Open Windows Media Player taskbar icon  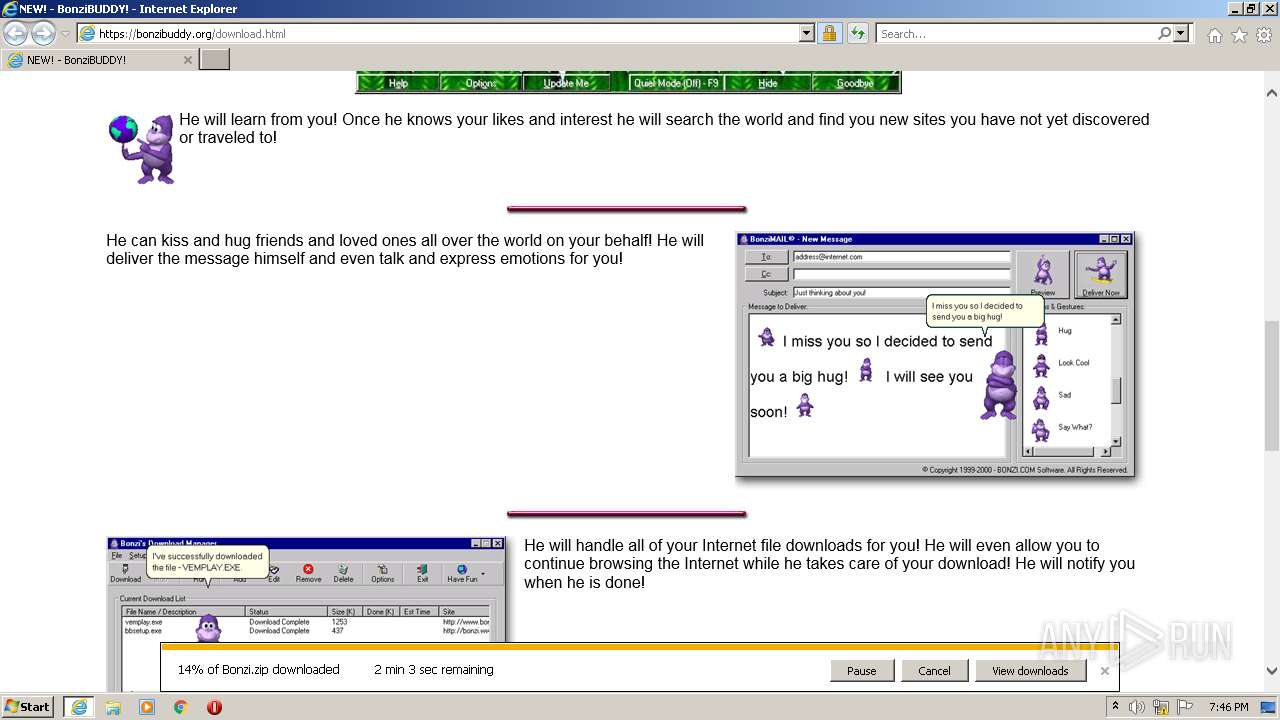click(147, 707)
